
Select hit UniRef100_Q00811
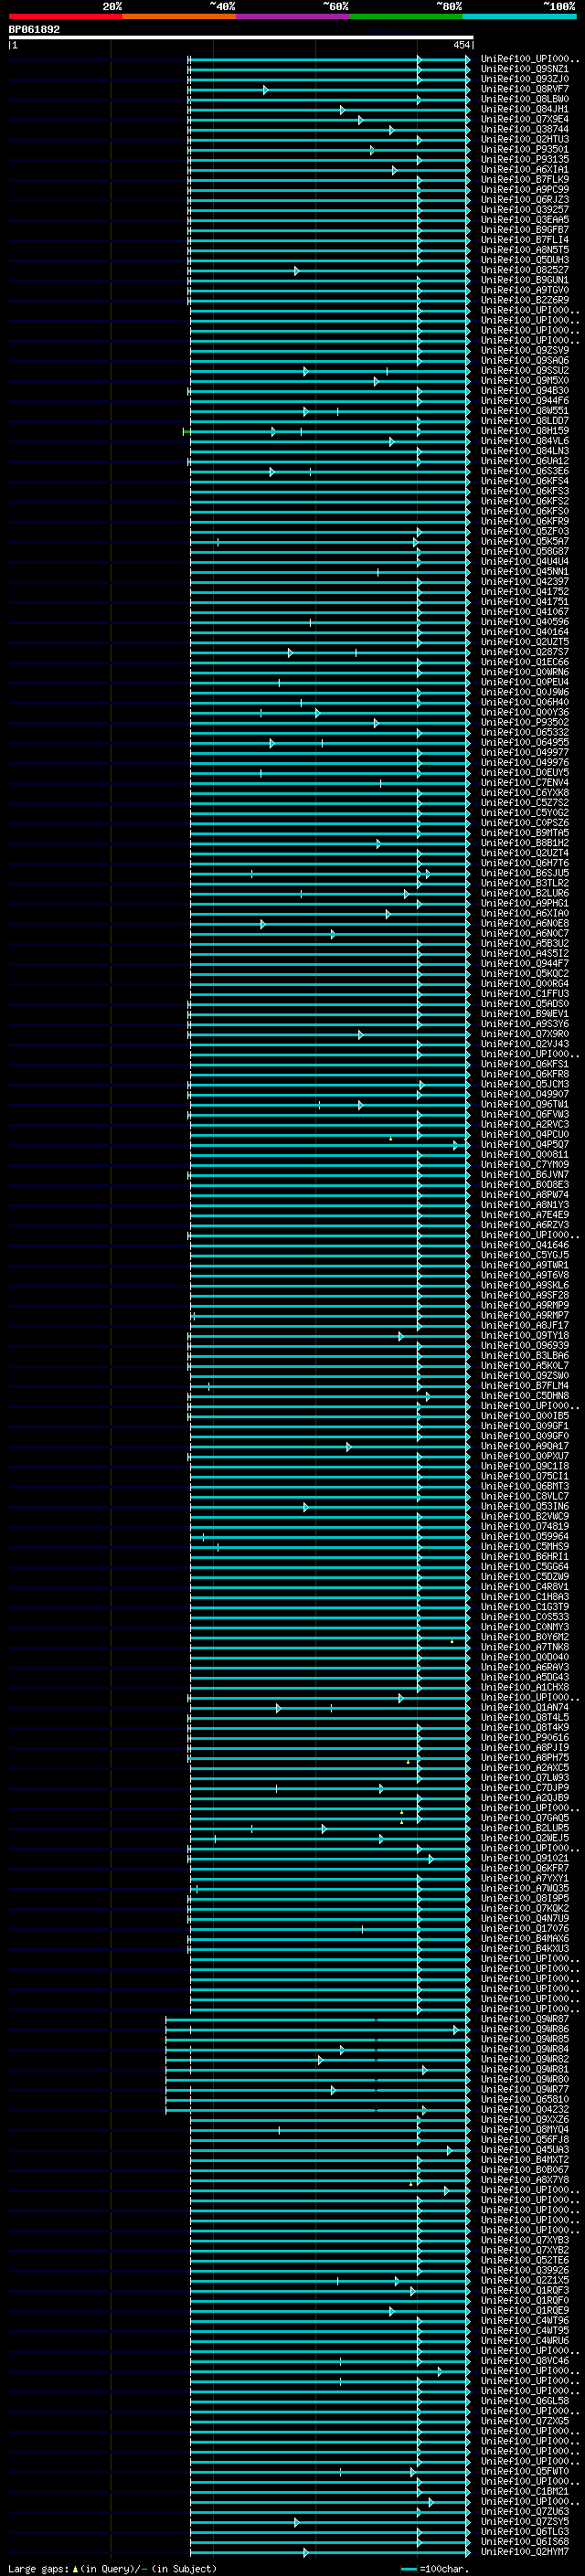(x=525, y=1155)
